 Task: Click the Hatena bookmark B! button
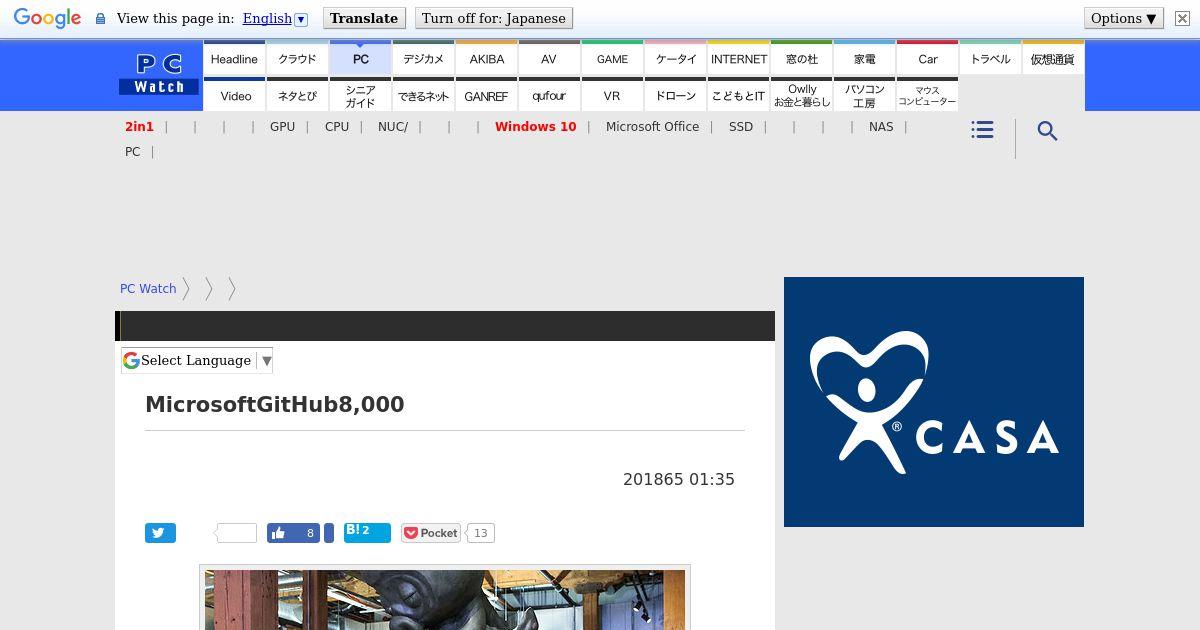click(x=367, y=532)
